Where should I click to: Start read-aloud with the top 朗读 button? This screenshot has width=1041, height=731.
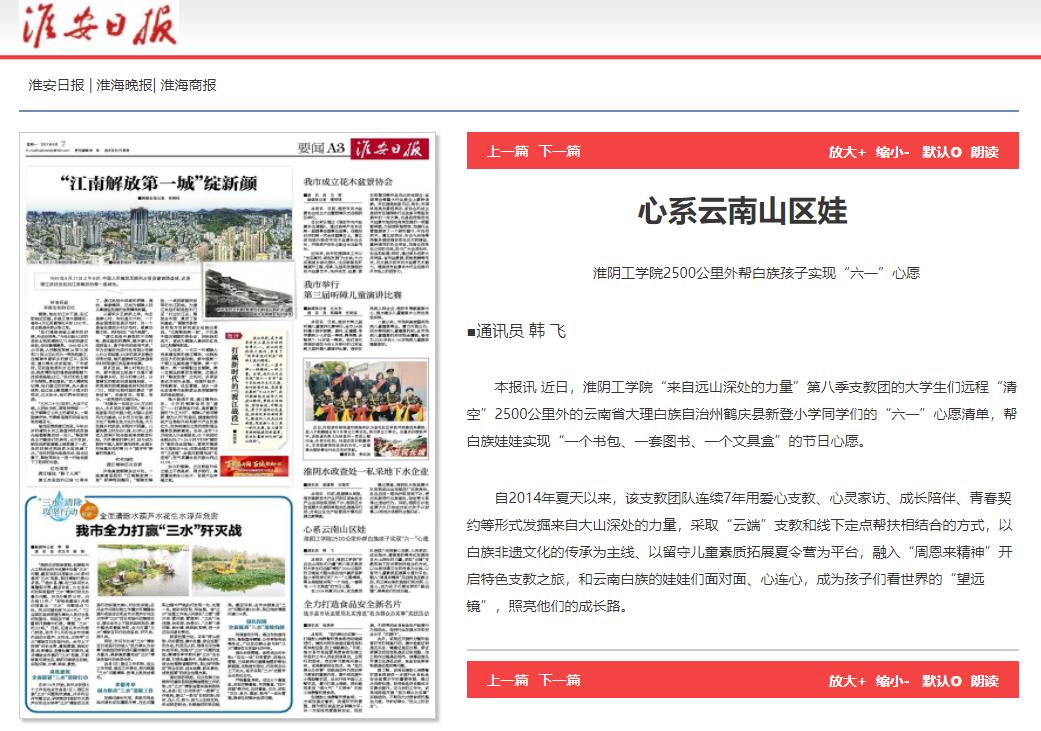click(x=984, y=152)
